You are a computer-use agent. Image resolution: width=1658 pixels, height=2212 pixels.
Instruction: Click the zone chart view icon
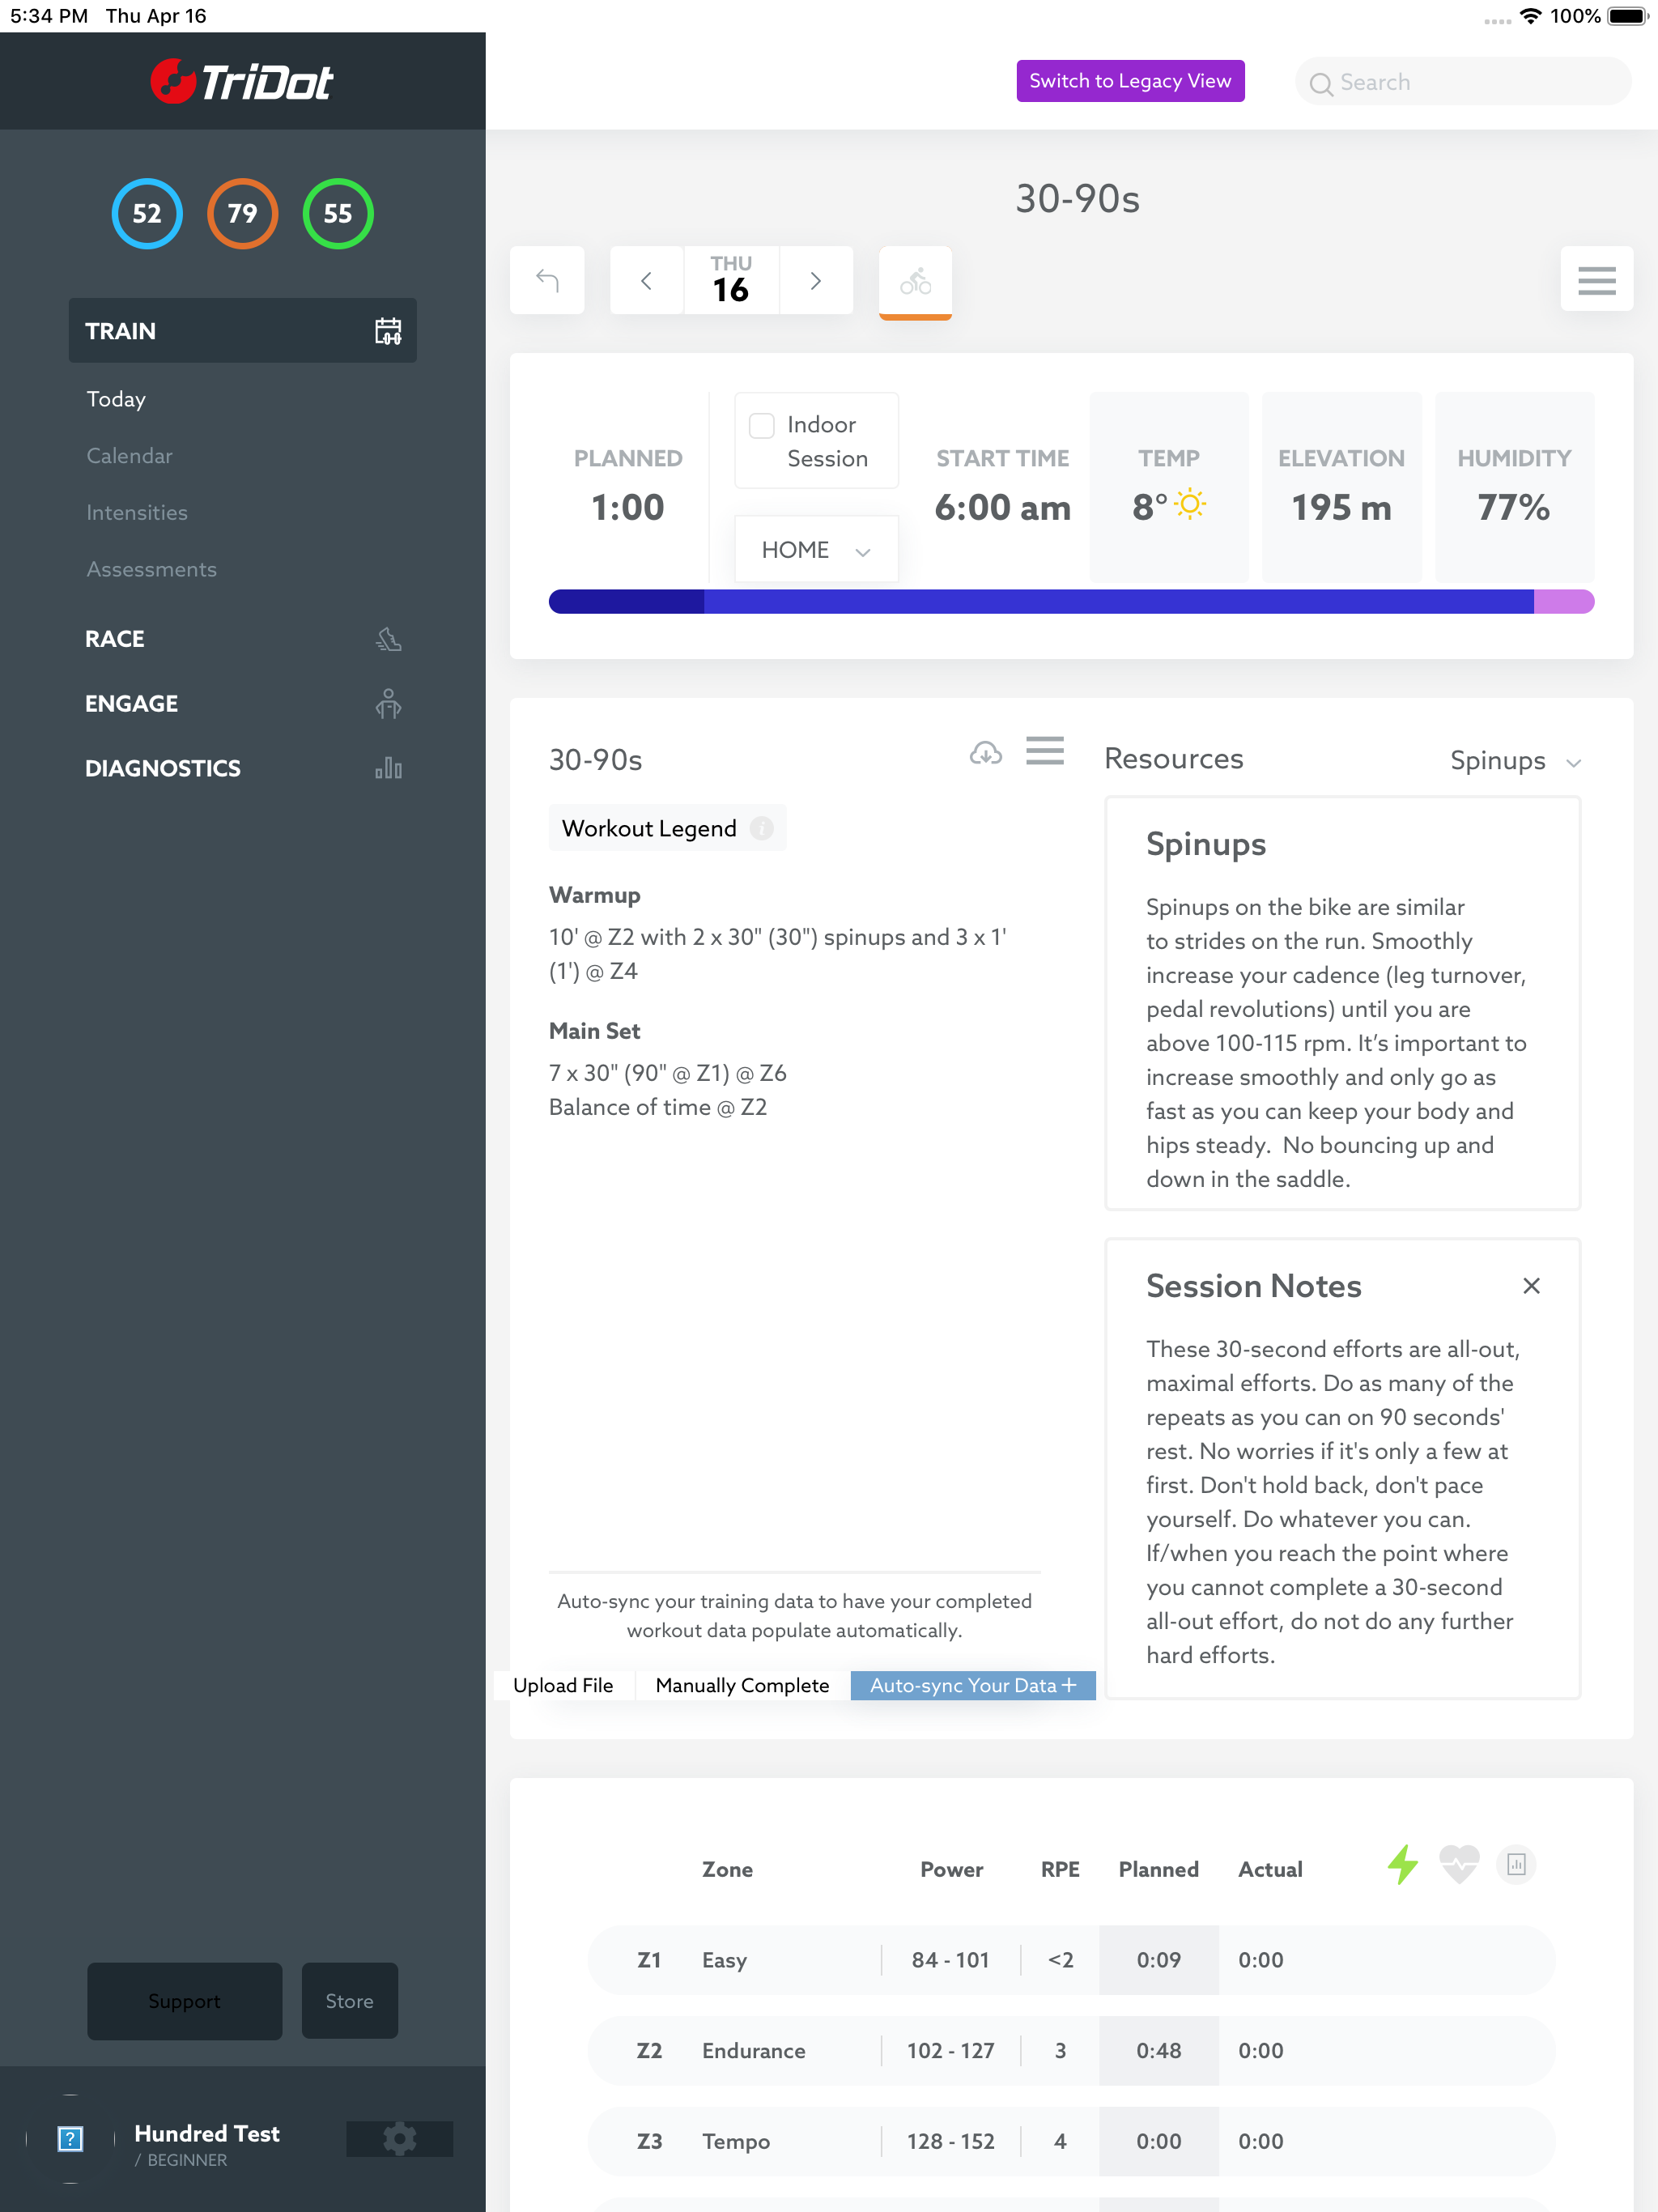click(1516, 1865)
